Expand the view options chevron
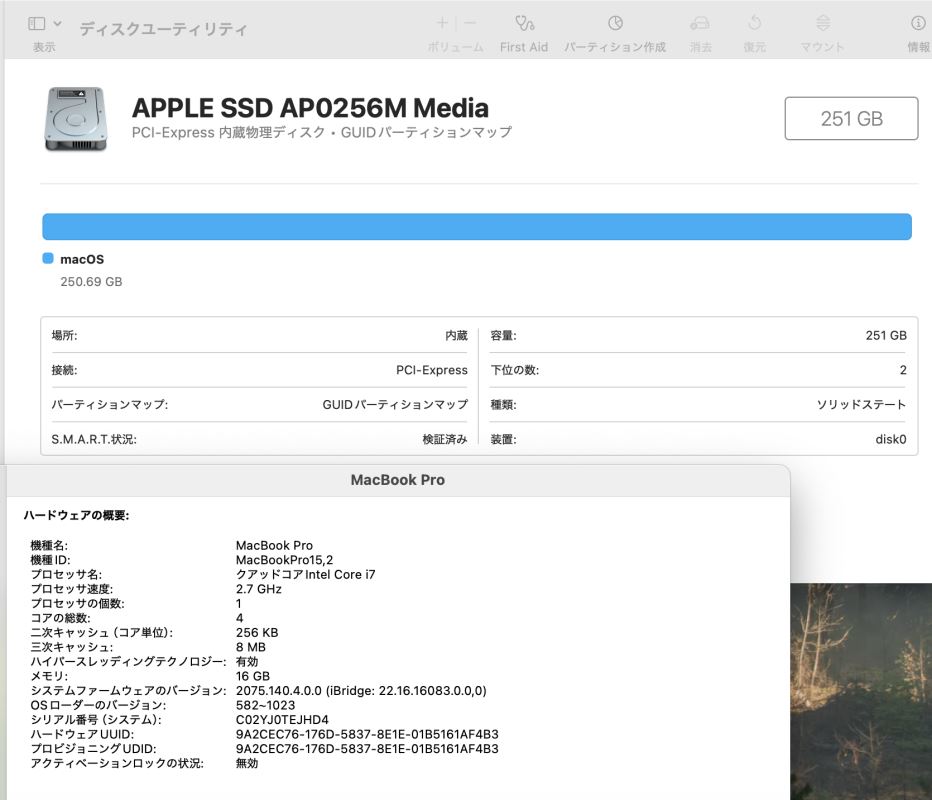 tap(58, 24)
